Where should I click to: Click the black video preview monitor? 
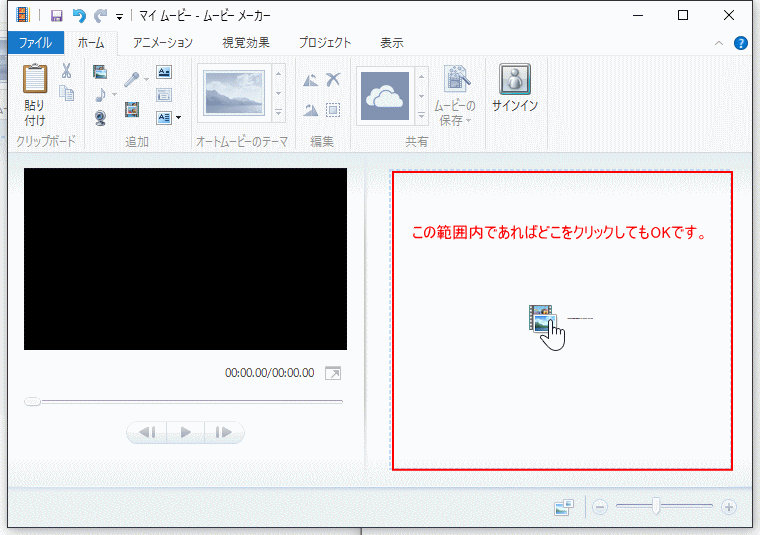(x=186, y=259)
